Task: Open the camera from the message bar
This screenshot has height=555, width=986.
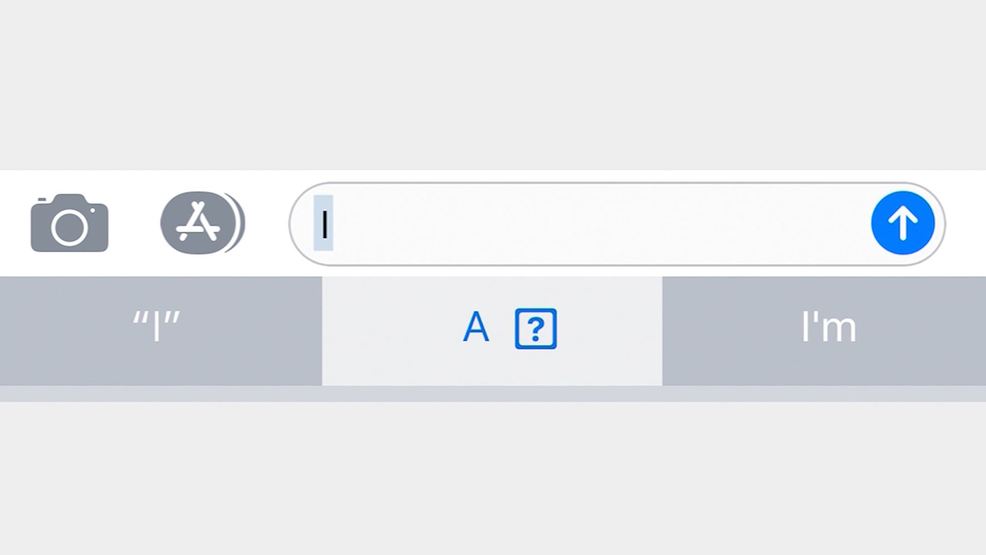Action: pyautogui.click(x=69, y=223)
